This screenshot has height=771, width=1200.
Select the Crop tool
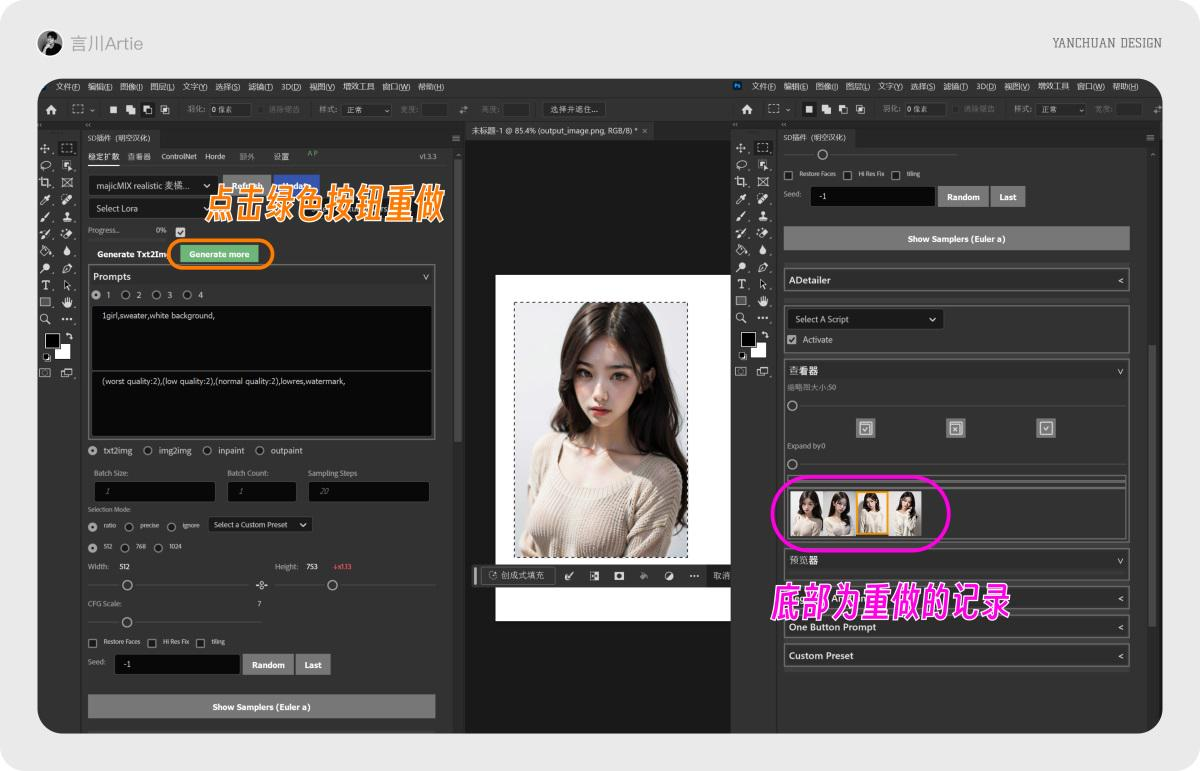pyautogui.click(x=44, y=183)
